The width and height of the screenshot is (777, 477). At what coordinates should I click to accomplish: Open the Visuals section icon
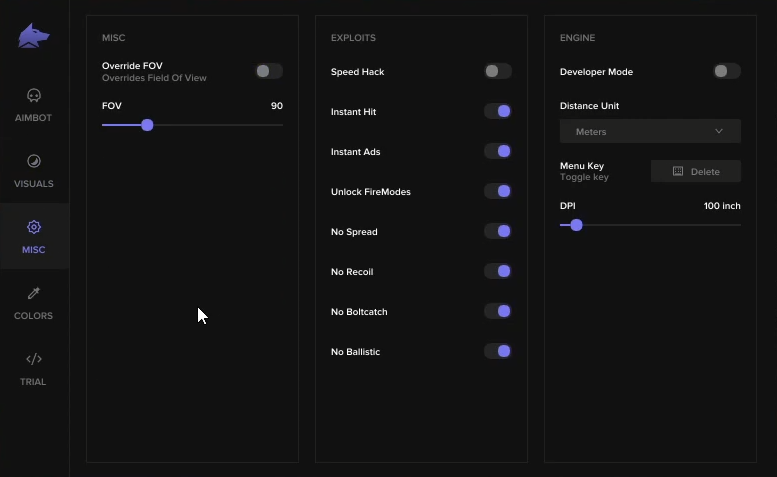pos(33,161)
